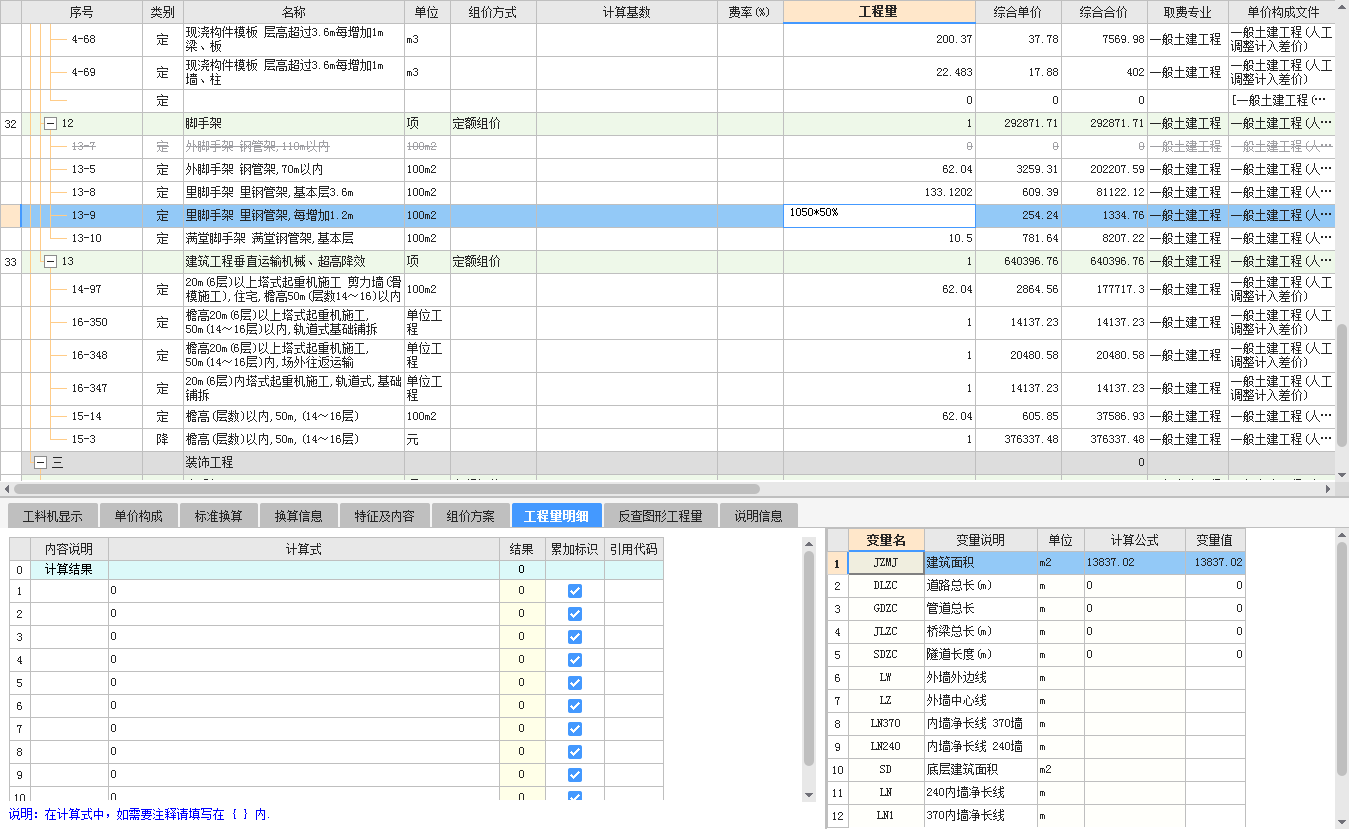Select row 16-350 in the tree

click(667, 323)
